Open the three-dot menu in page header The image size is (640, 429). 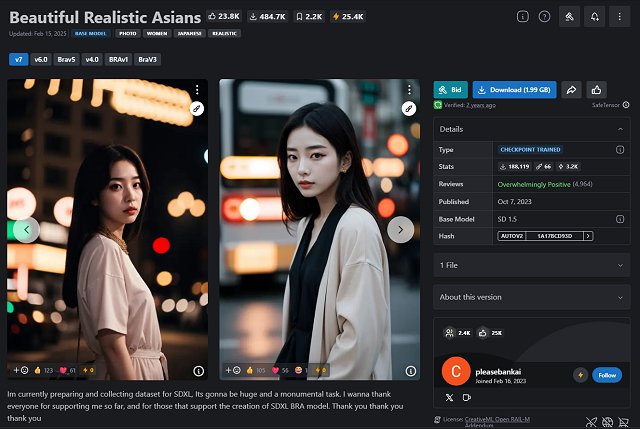point(622,17)
